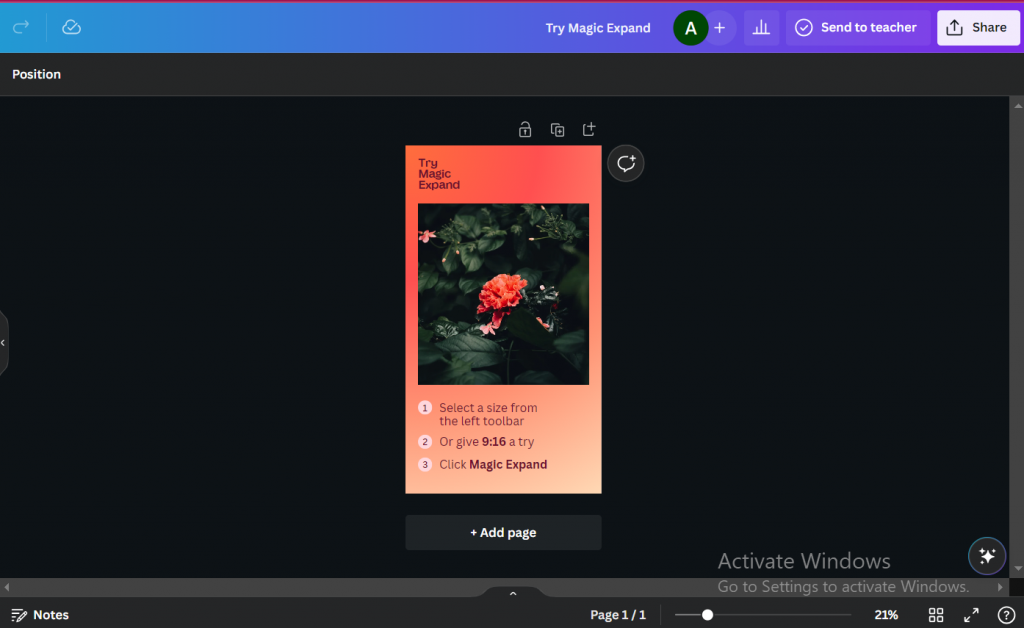
Task: Open the analytics bar chart icon
Action: (x=761, y=28)
